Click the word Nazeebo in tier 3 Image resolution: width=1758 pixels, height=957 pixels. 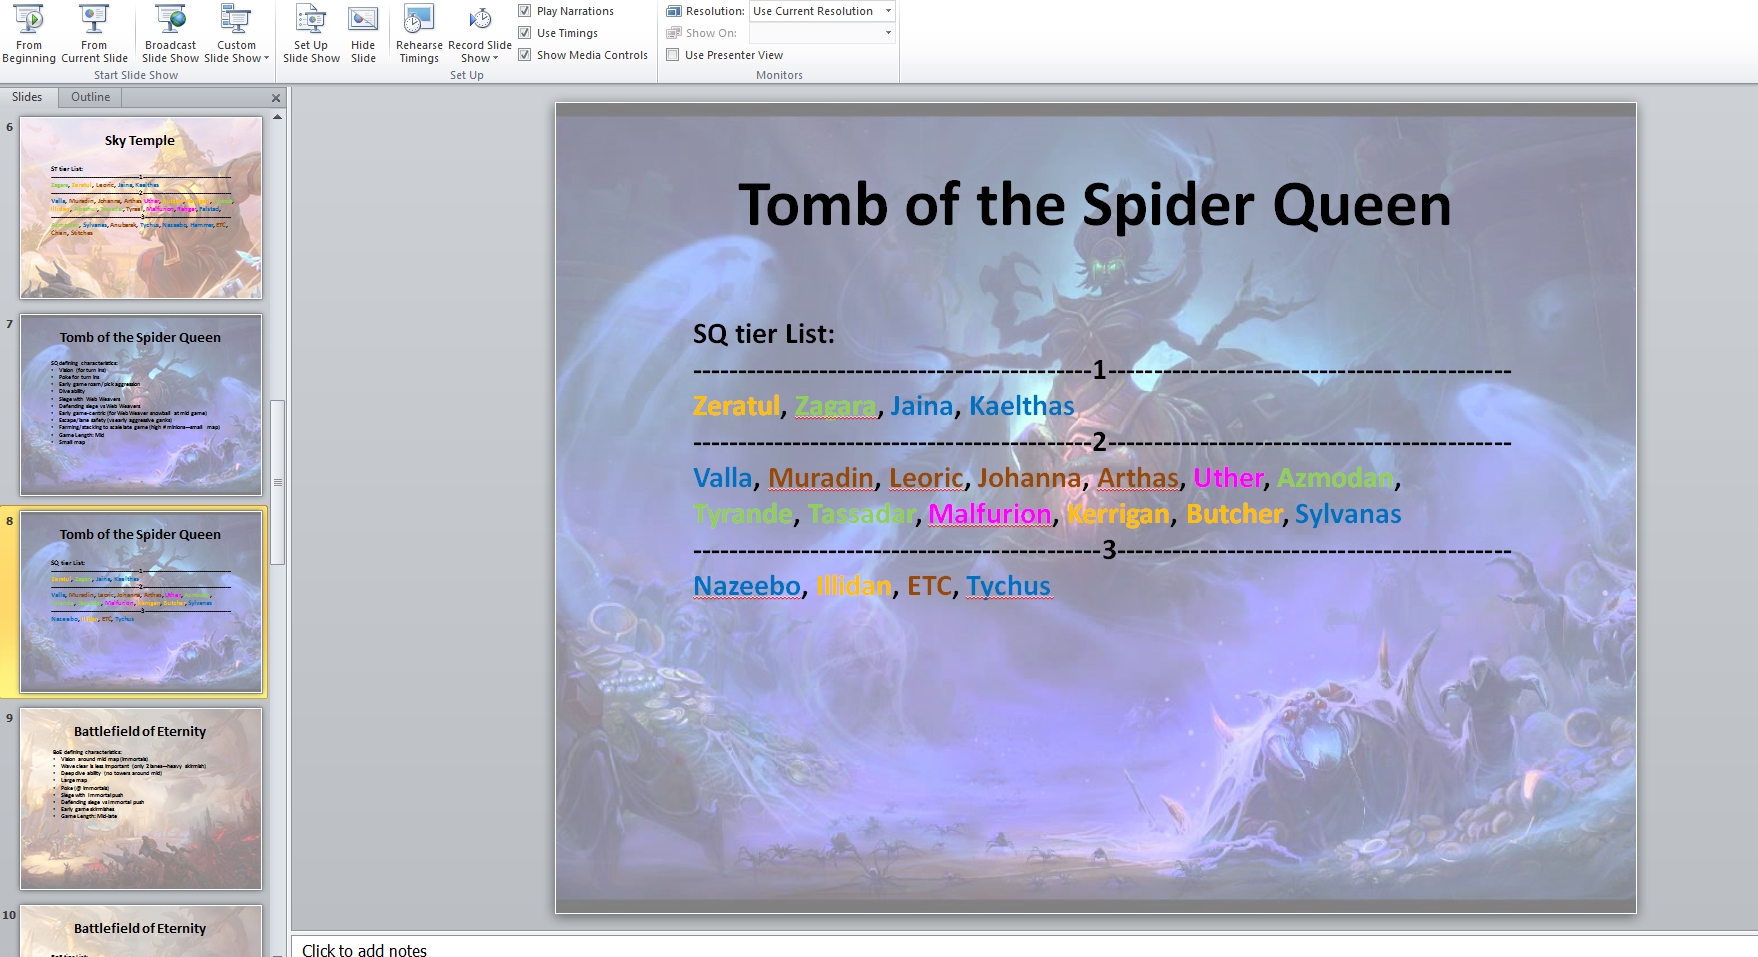(x=747, y=586)
